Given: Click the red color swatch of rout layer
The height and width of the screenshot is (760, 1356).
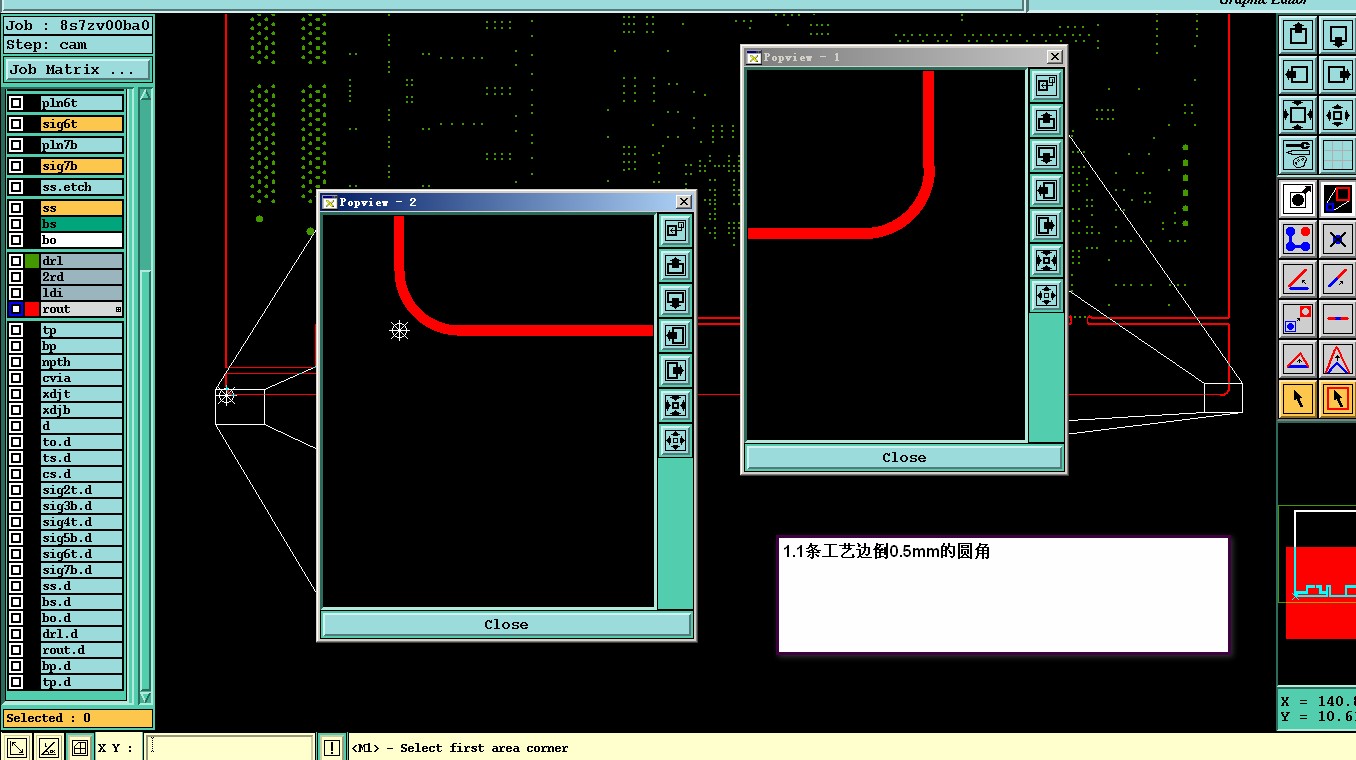Looking at the screenshot, I should (32, 309).
